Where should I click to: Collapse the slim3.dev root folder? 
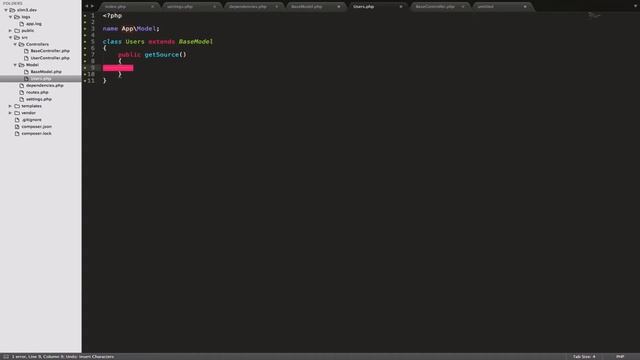coord(6,10)
